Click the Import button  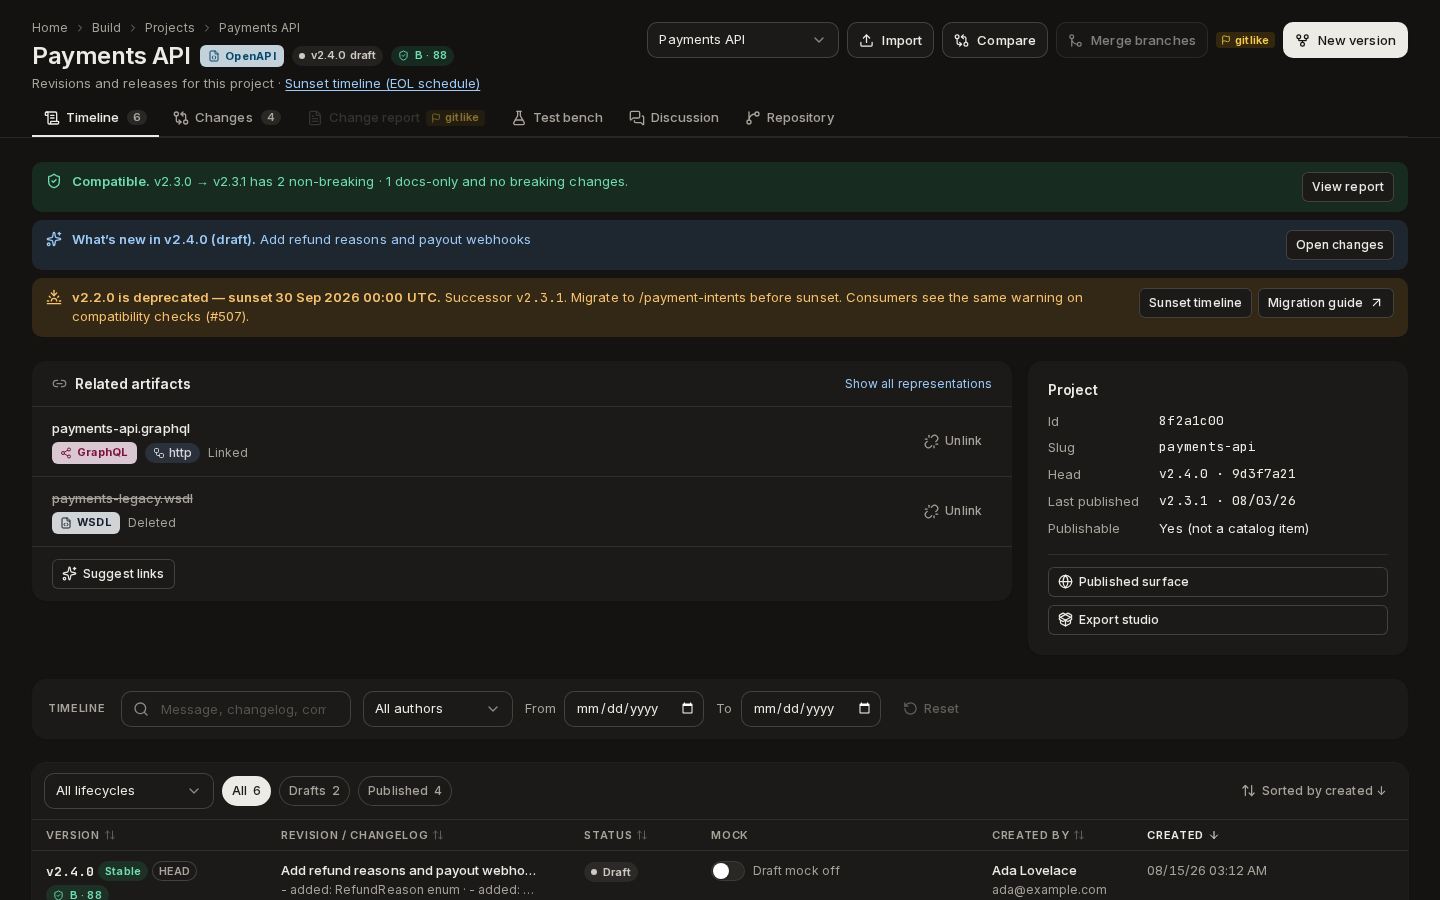(890, 40)
